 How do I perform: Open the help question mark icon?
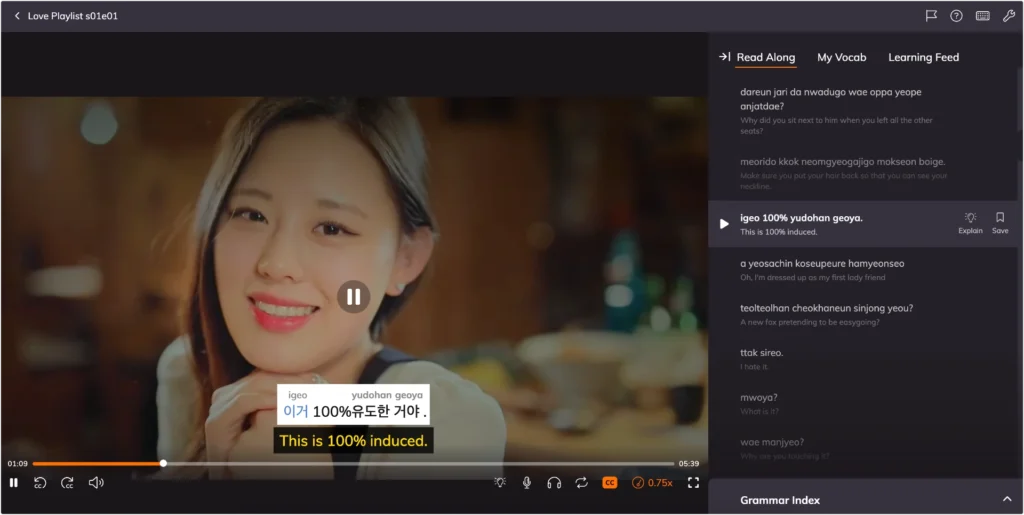[956, 16]
